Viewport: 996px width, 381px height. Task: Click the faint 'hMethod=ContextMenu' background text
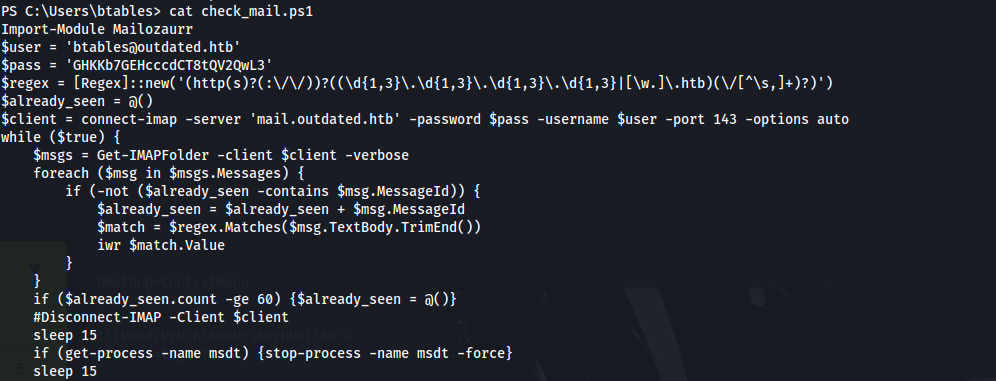point(172,283)
